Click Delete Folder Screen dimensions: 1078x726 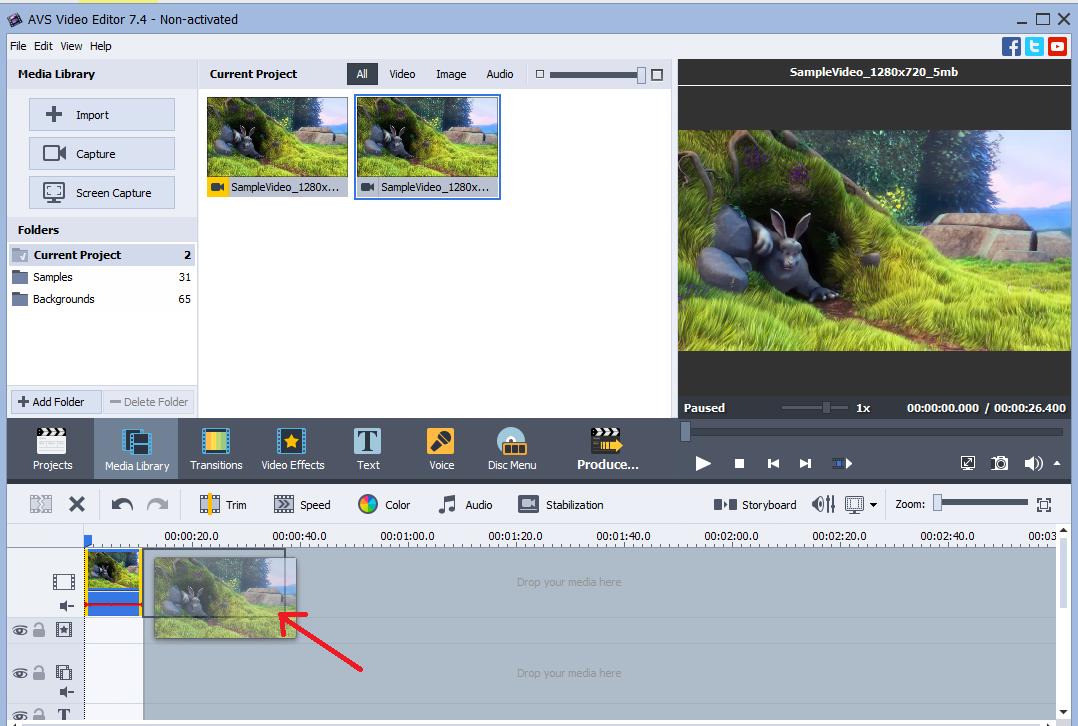pyautogui.click(x=148, y=402)
